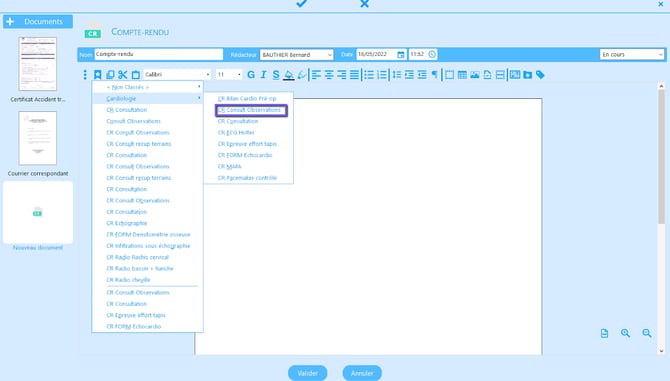This screenshot has width=670, height=381.
Task: Toggle bold (G) formatting
Action: point(251,75)
